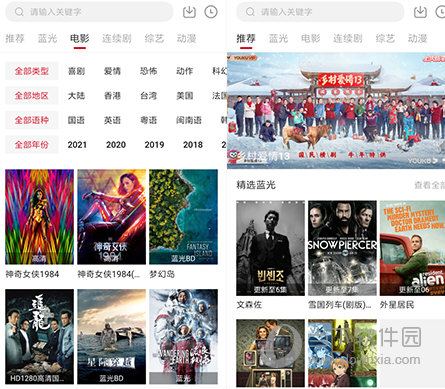
Task: Filter movies by 喜剧 genre
Action: coord(76,71)
